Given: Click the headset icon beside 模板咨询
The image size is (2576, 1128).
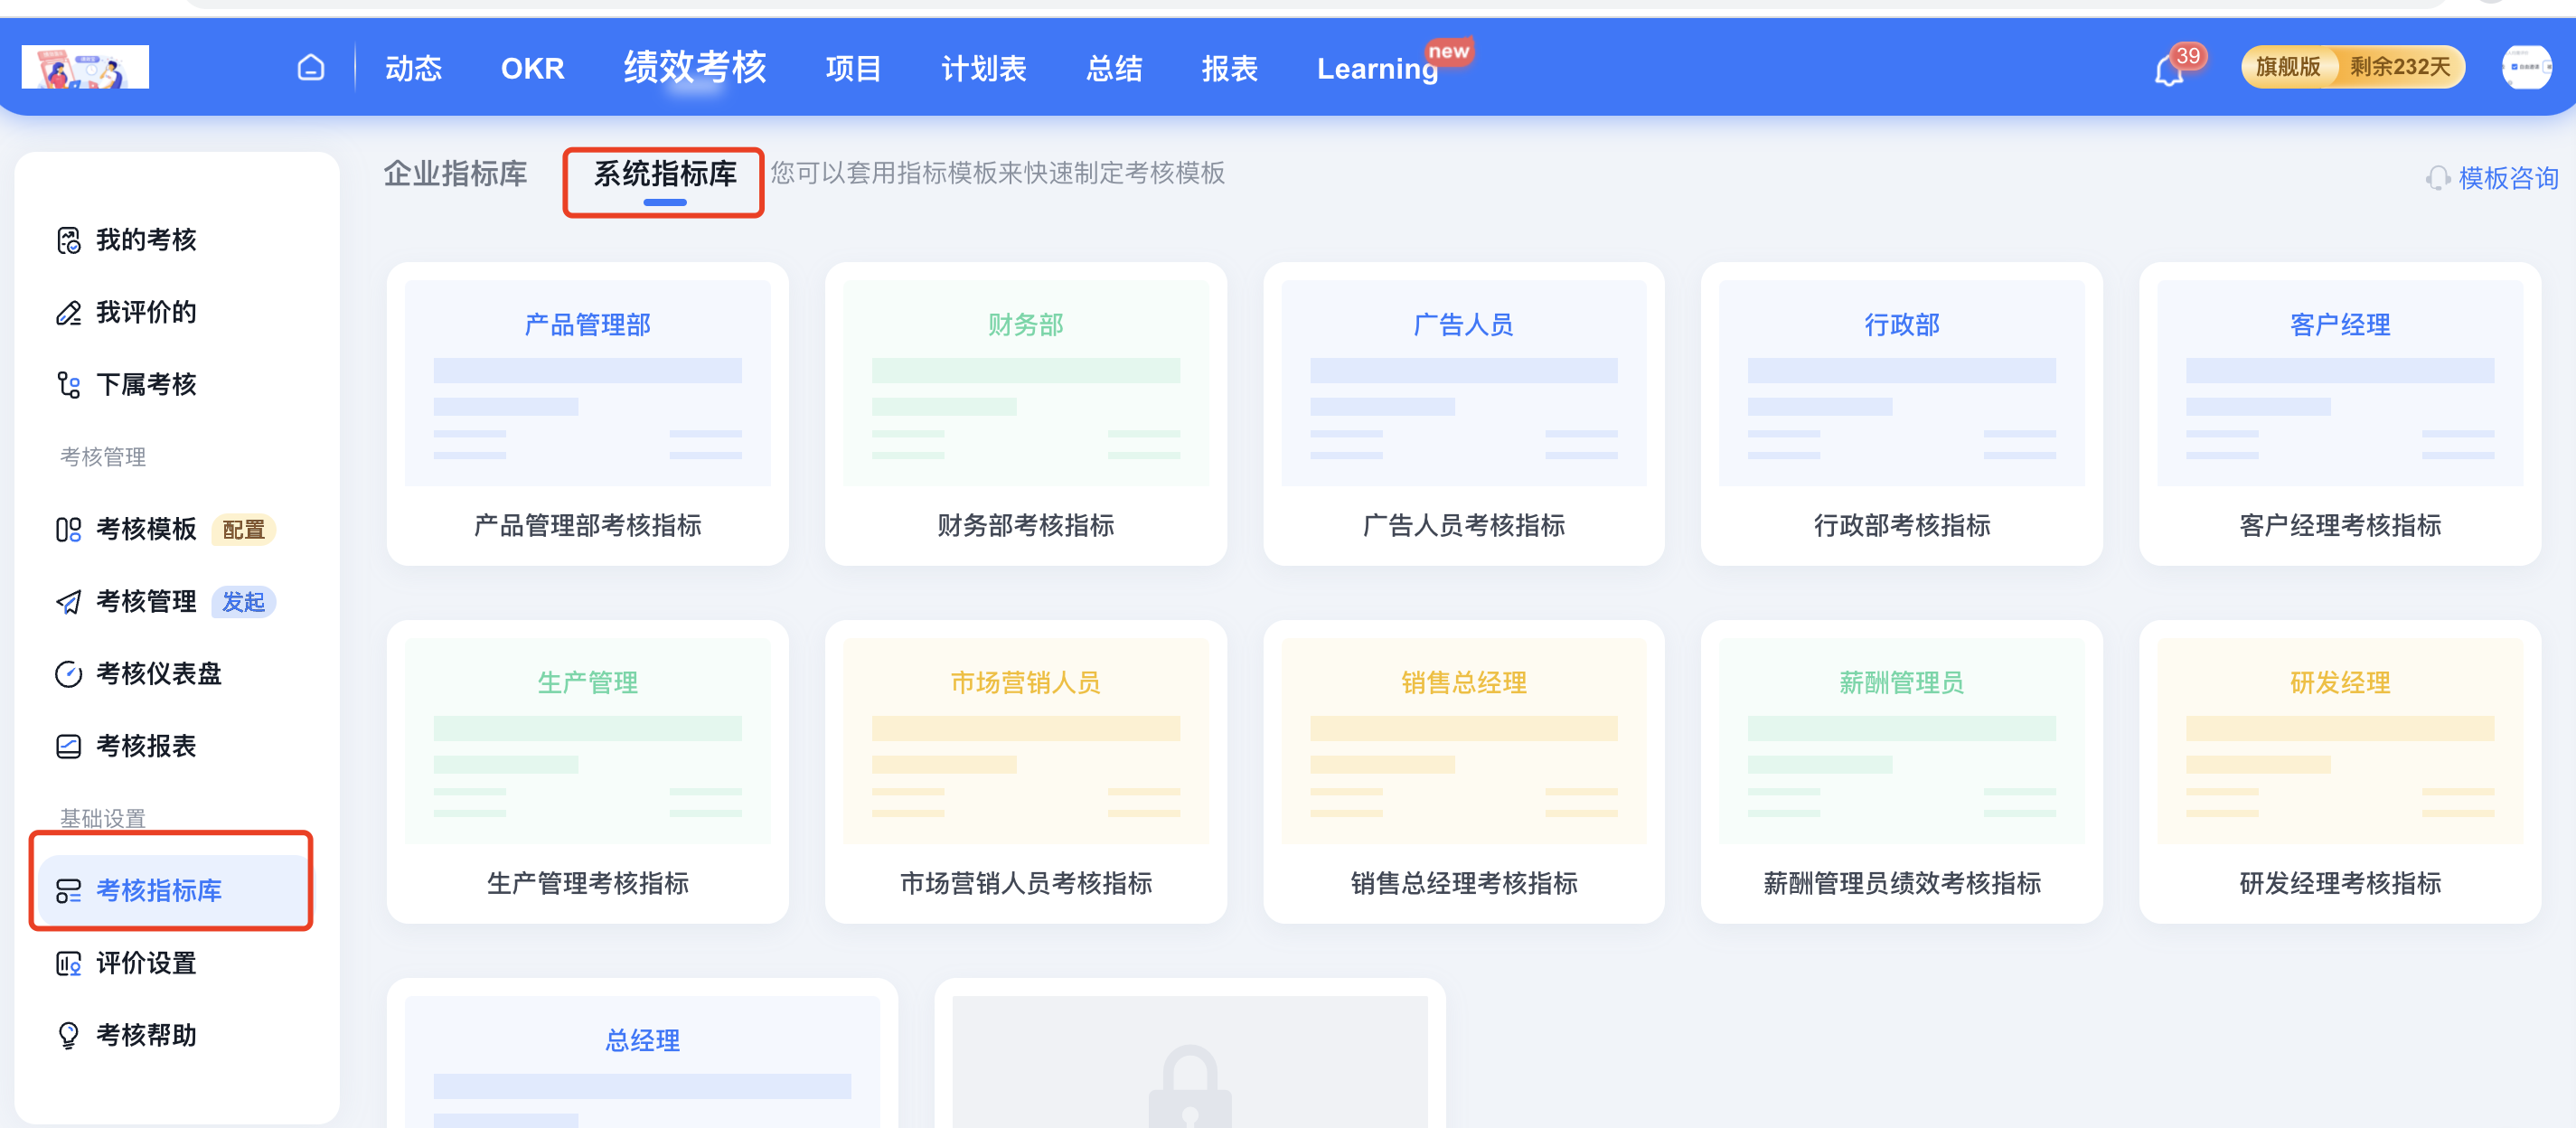Looking at the screenshot, I should 2437,178.
